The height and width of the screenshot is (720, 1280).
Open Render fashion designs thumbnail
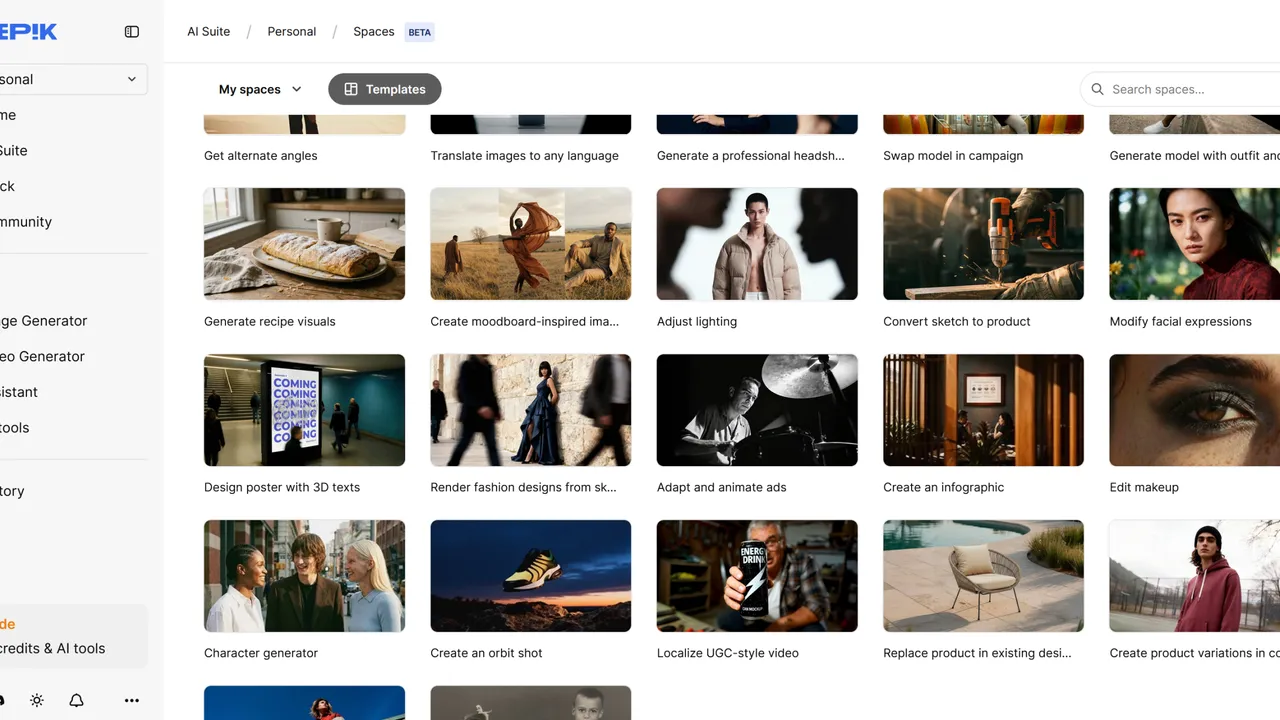click(531, 410)
